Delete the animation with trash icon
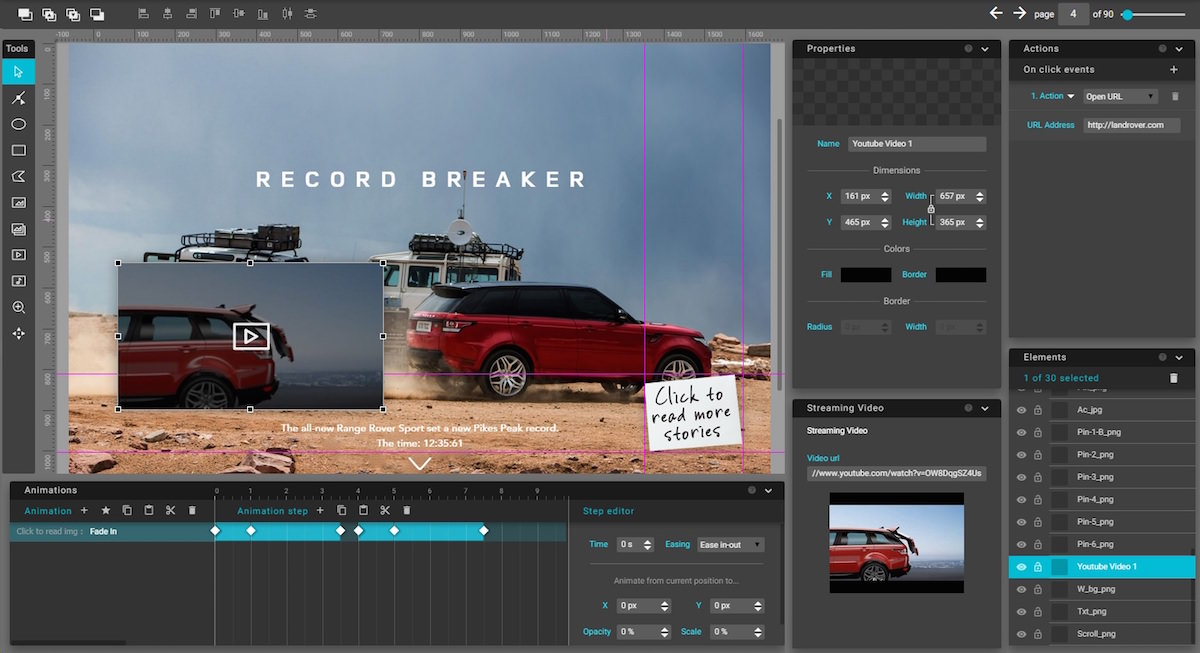Viewport: 1200px width, 653px height. coord(193,510)
